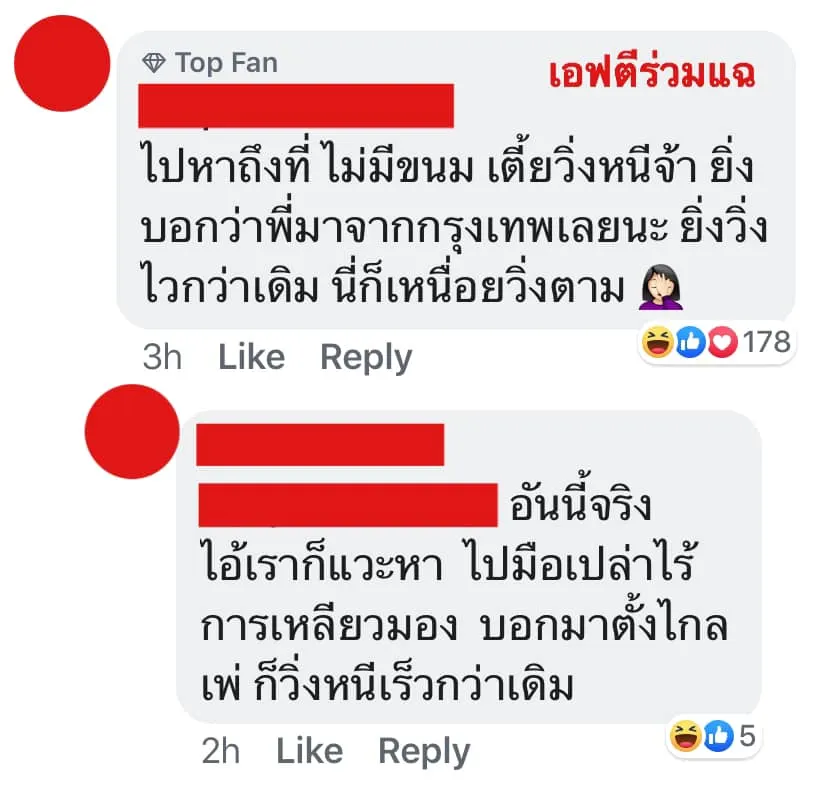Image resolution: width=828 pixels, height=786 pixels.
Task: Click the blue thumbs-up reaction beside 5
Action: (x=719, y=736)
